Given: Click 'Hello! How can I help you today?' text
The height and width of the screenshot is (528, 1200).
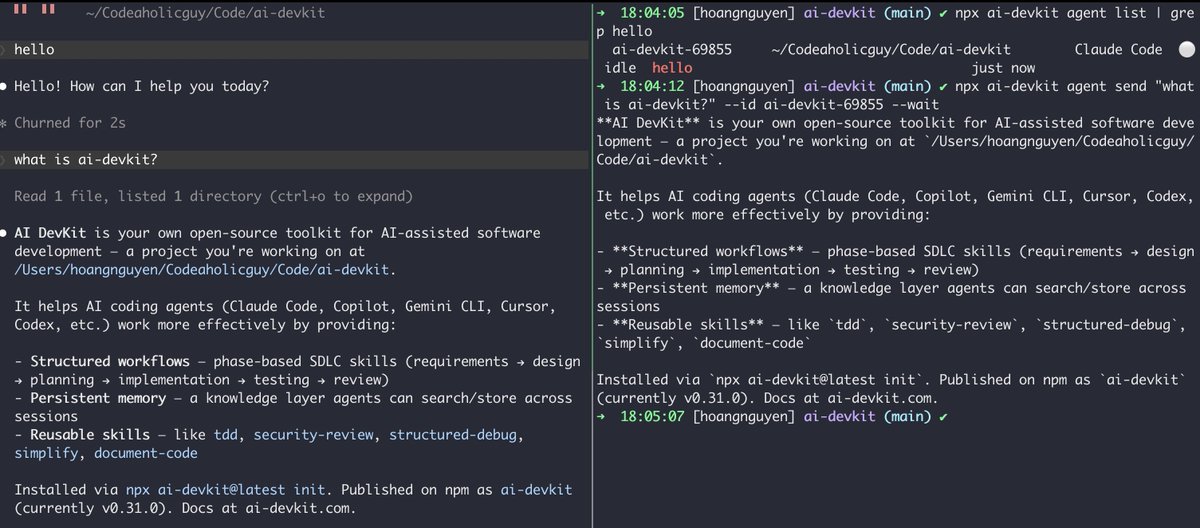Looking at the screenshot, I should pos(141,86).
